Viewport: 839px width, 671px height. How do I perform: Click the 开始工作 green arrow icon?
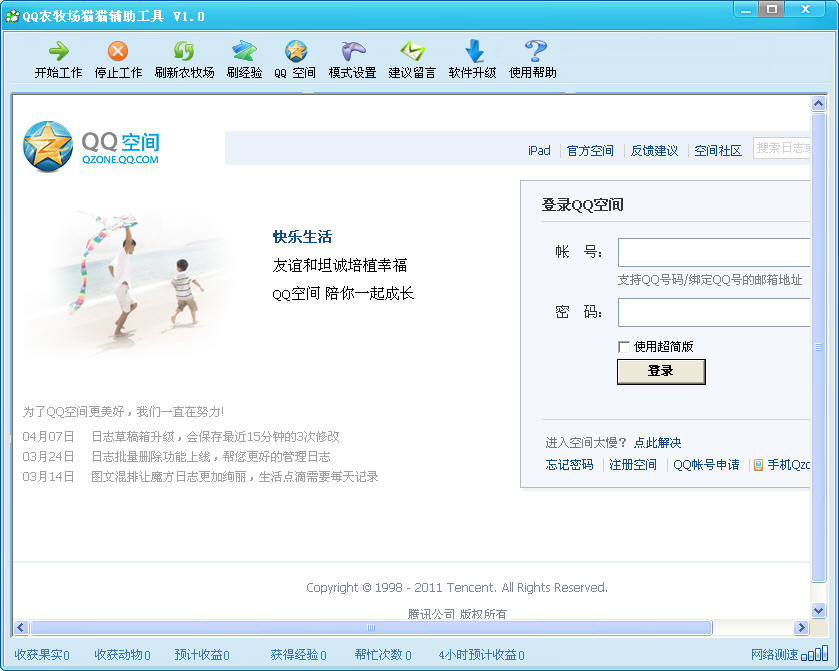(x=58, y=51)
